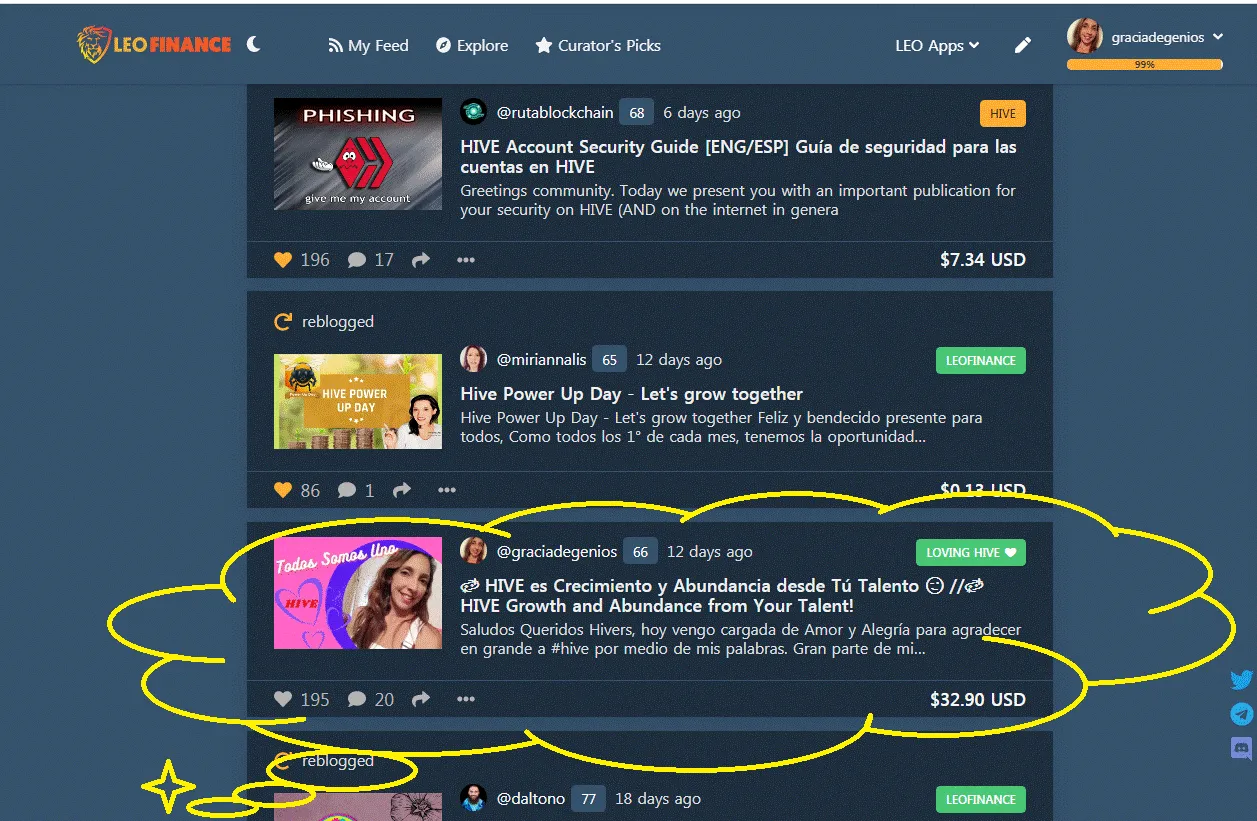Open Discord icon in side bar
The width and height of the screenshot is (1257, 821).
coord(1241,747)
